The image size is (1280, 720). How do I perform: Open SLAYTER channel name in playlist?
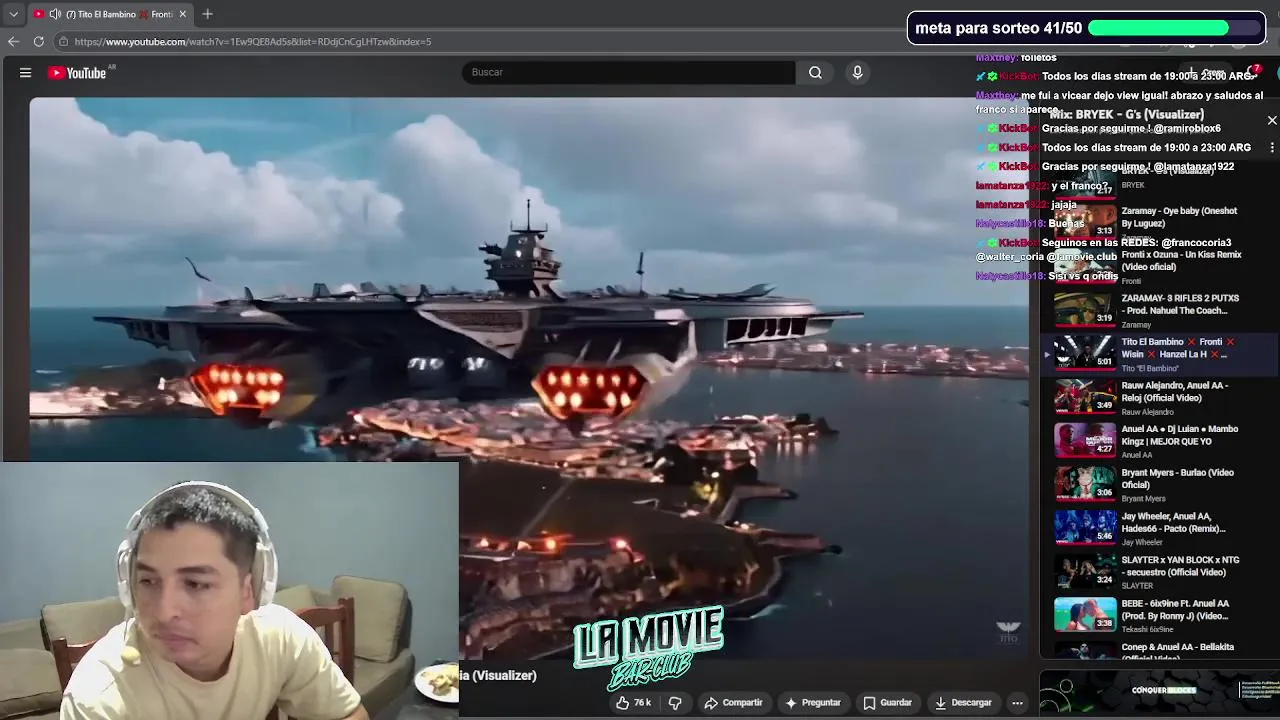coord(1138,586)
